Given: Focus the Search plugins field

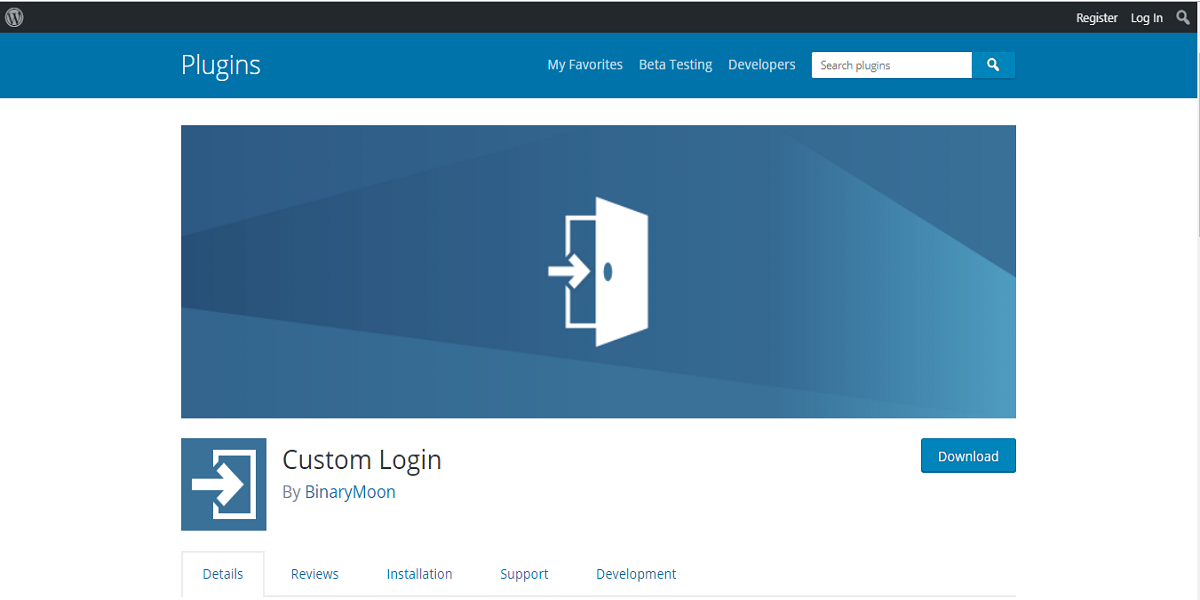Looking at the screenshot, I should tap(892, 65).
